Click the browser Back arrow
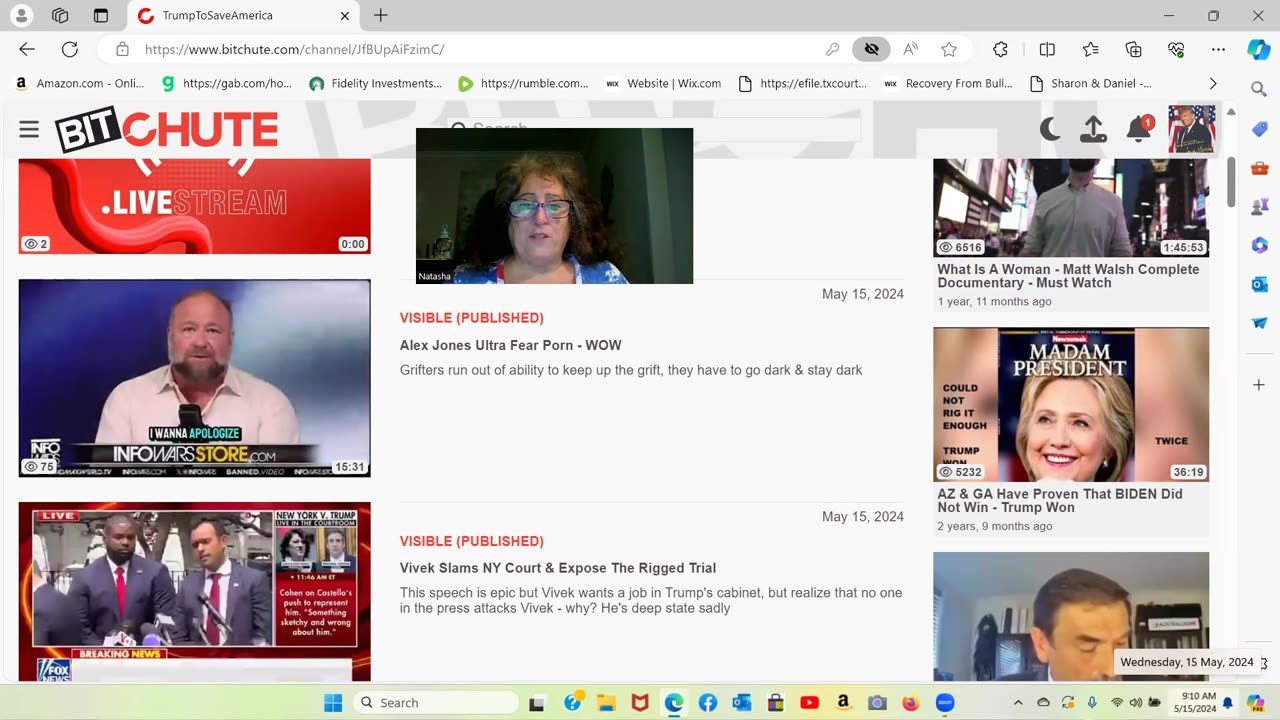1280x720 pixels. pyautogui.click(x=27, y=49)
